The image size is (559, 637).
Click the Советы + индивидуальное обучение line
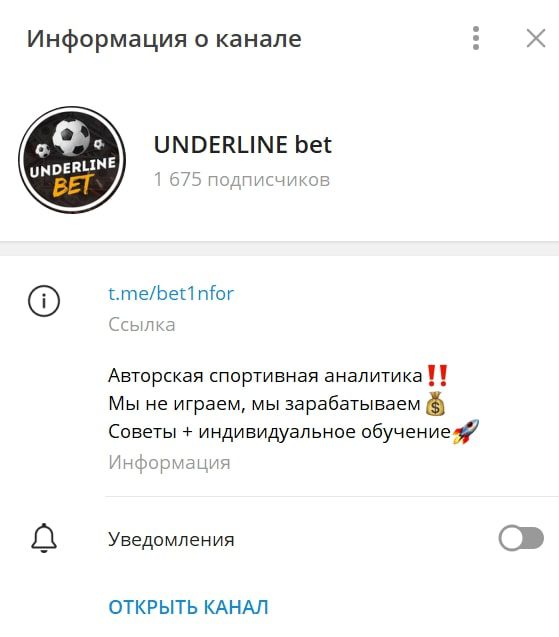280,431
